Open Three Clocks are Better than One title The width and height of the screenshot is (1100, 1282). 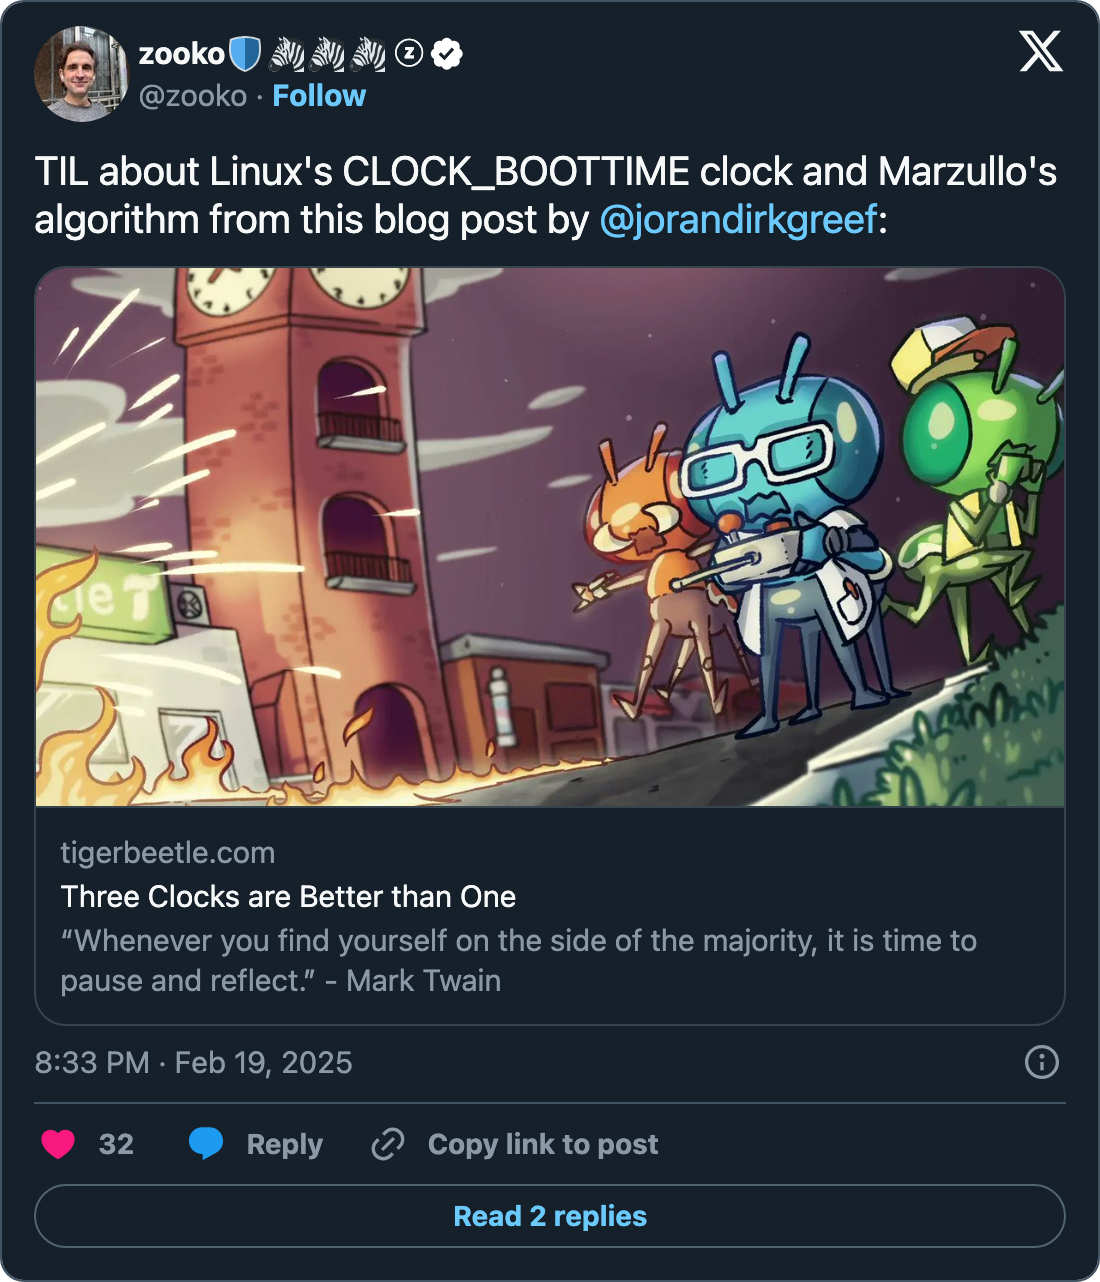tap(288, 897)
